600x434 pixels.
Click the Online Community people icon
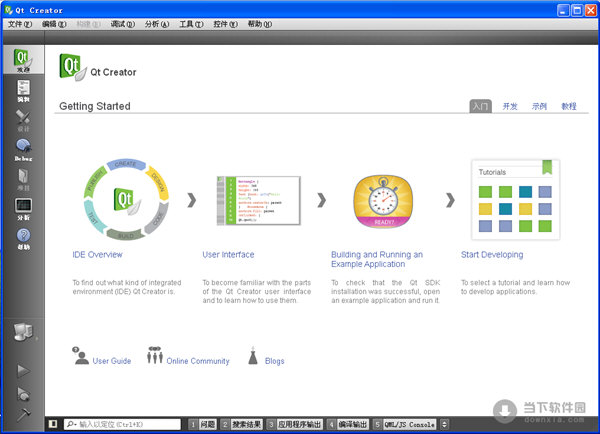[155, 355]
